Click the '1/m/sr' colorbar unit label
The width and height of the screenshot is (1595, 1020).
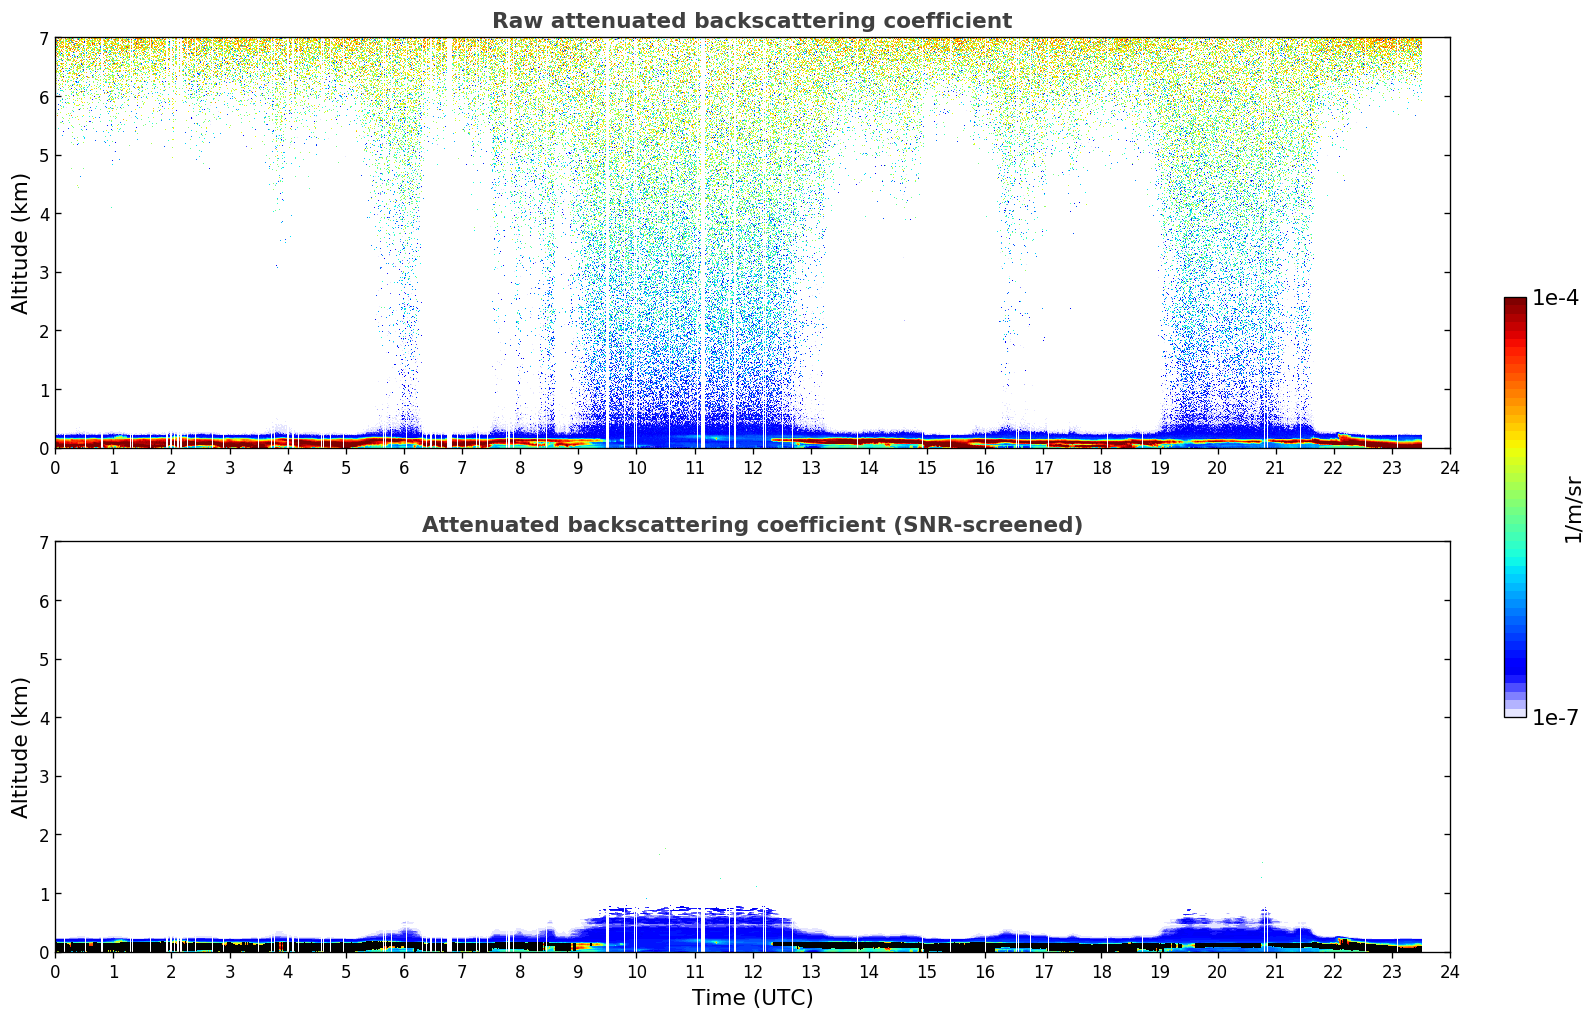[1573, 508]
